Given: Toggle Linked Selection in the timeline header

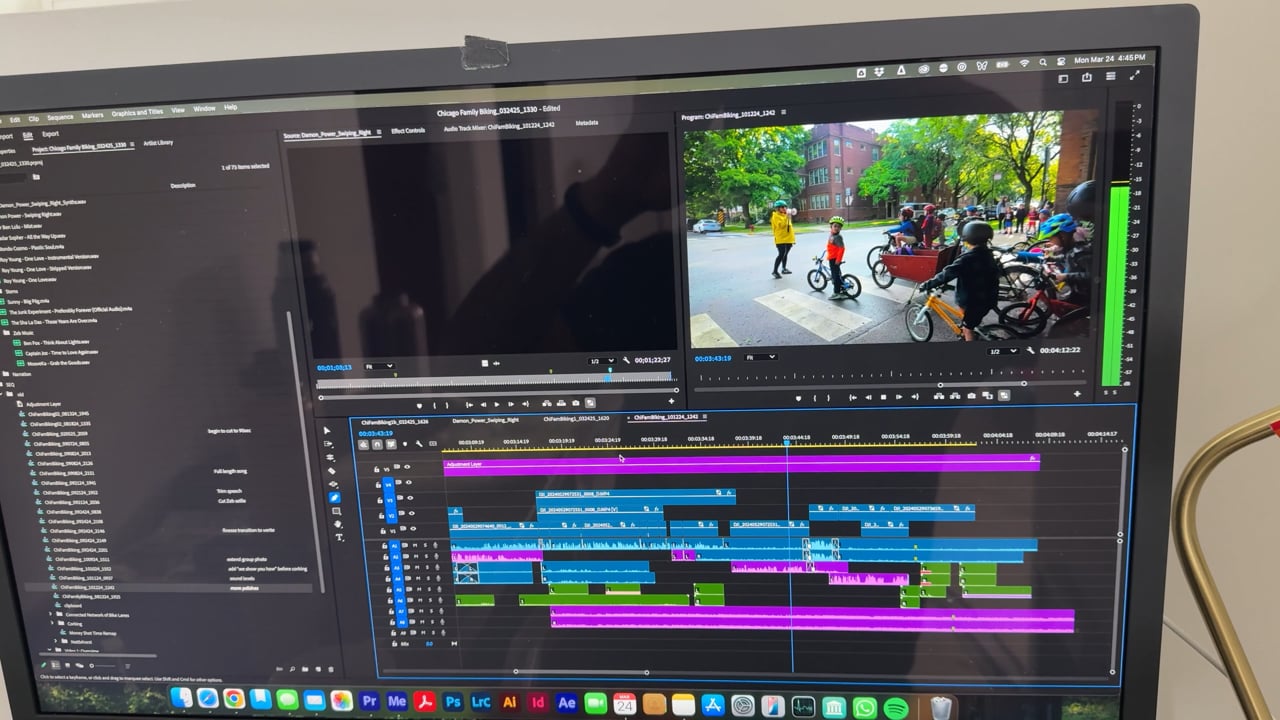Looking at the screenshot, I should click(391, 444).
